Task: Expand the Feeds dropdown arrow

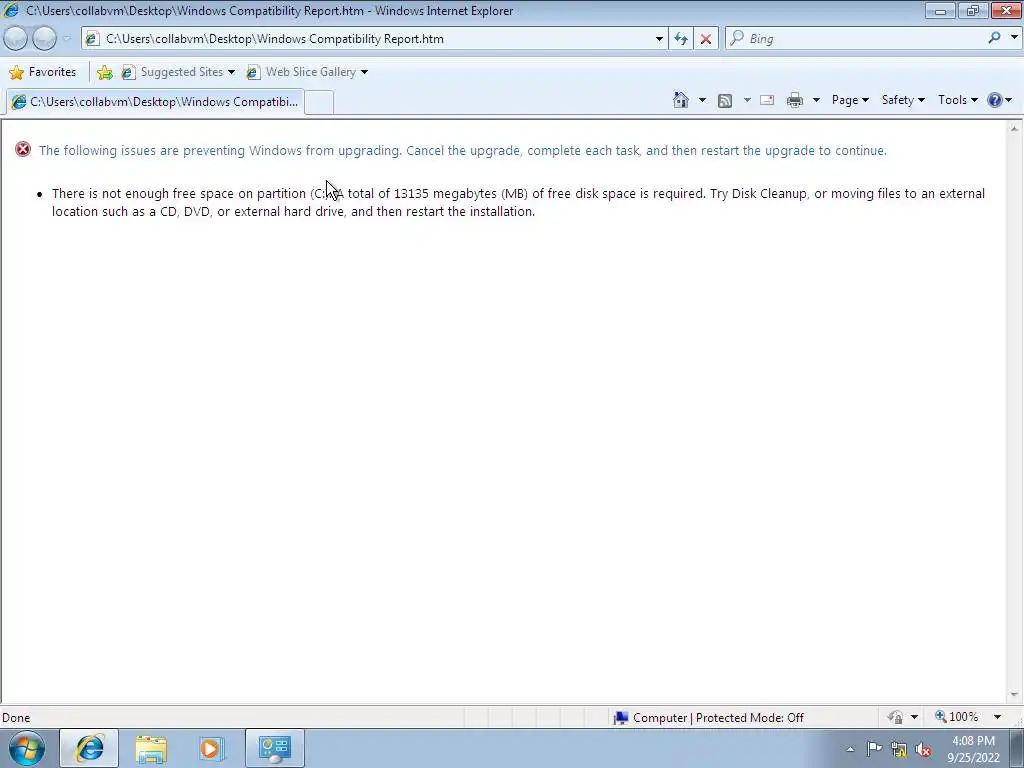Action: [x=747, y=100]
